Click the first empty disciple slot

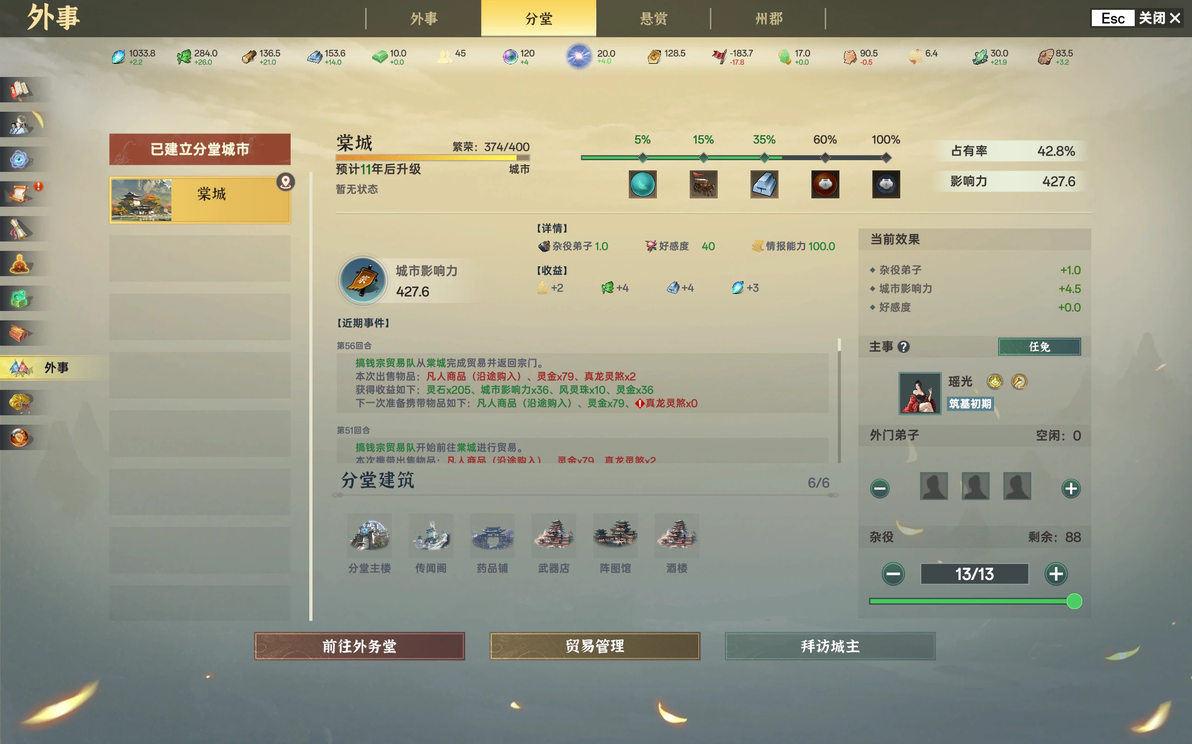click(x=934, y=486)
